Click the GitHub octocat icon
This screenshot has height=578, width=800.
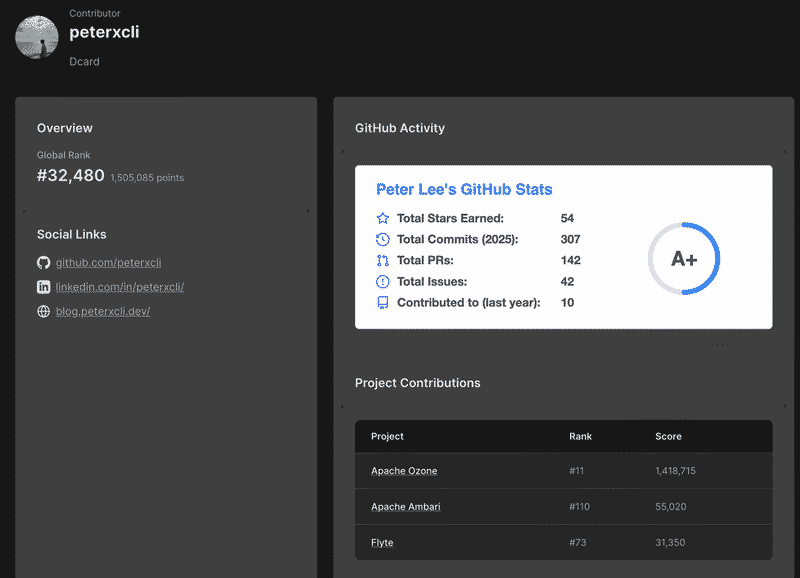43,263
